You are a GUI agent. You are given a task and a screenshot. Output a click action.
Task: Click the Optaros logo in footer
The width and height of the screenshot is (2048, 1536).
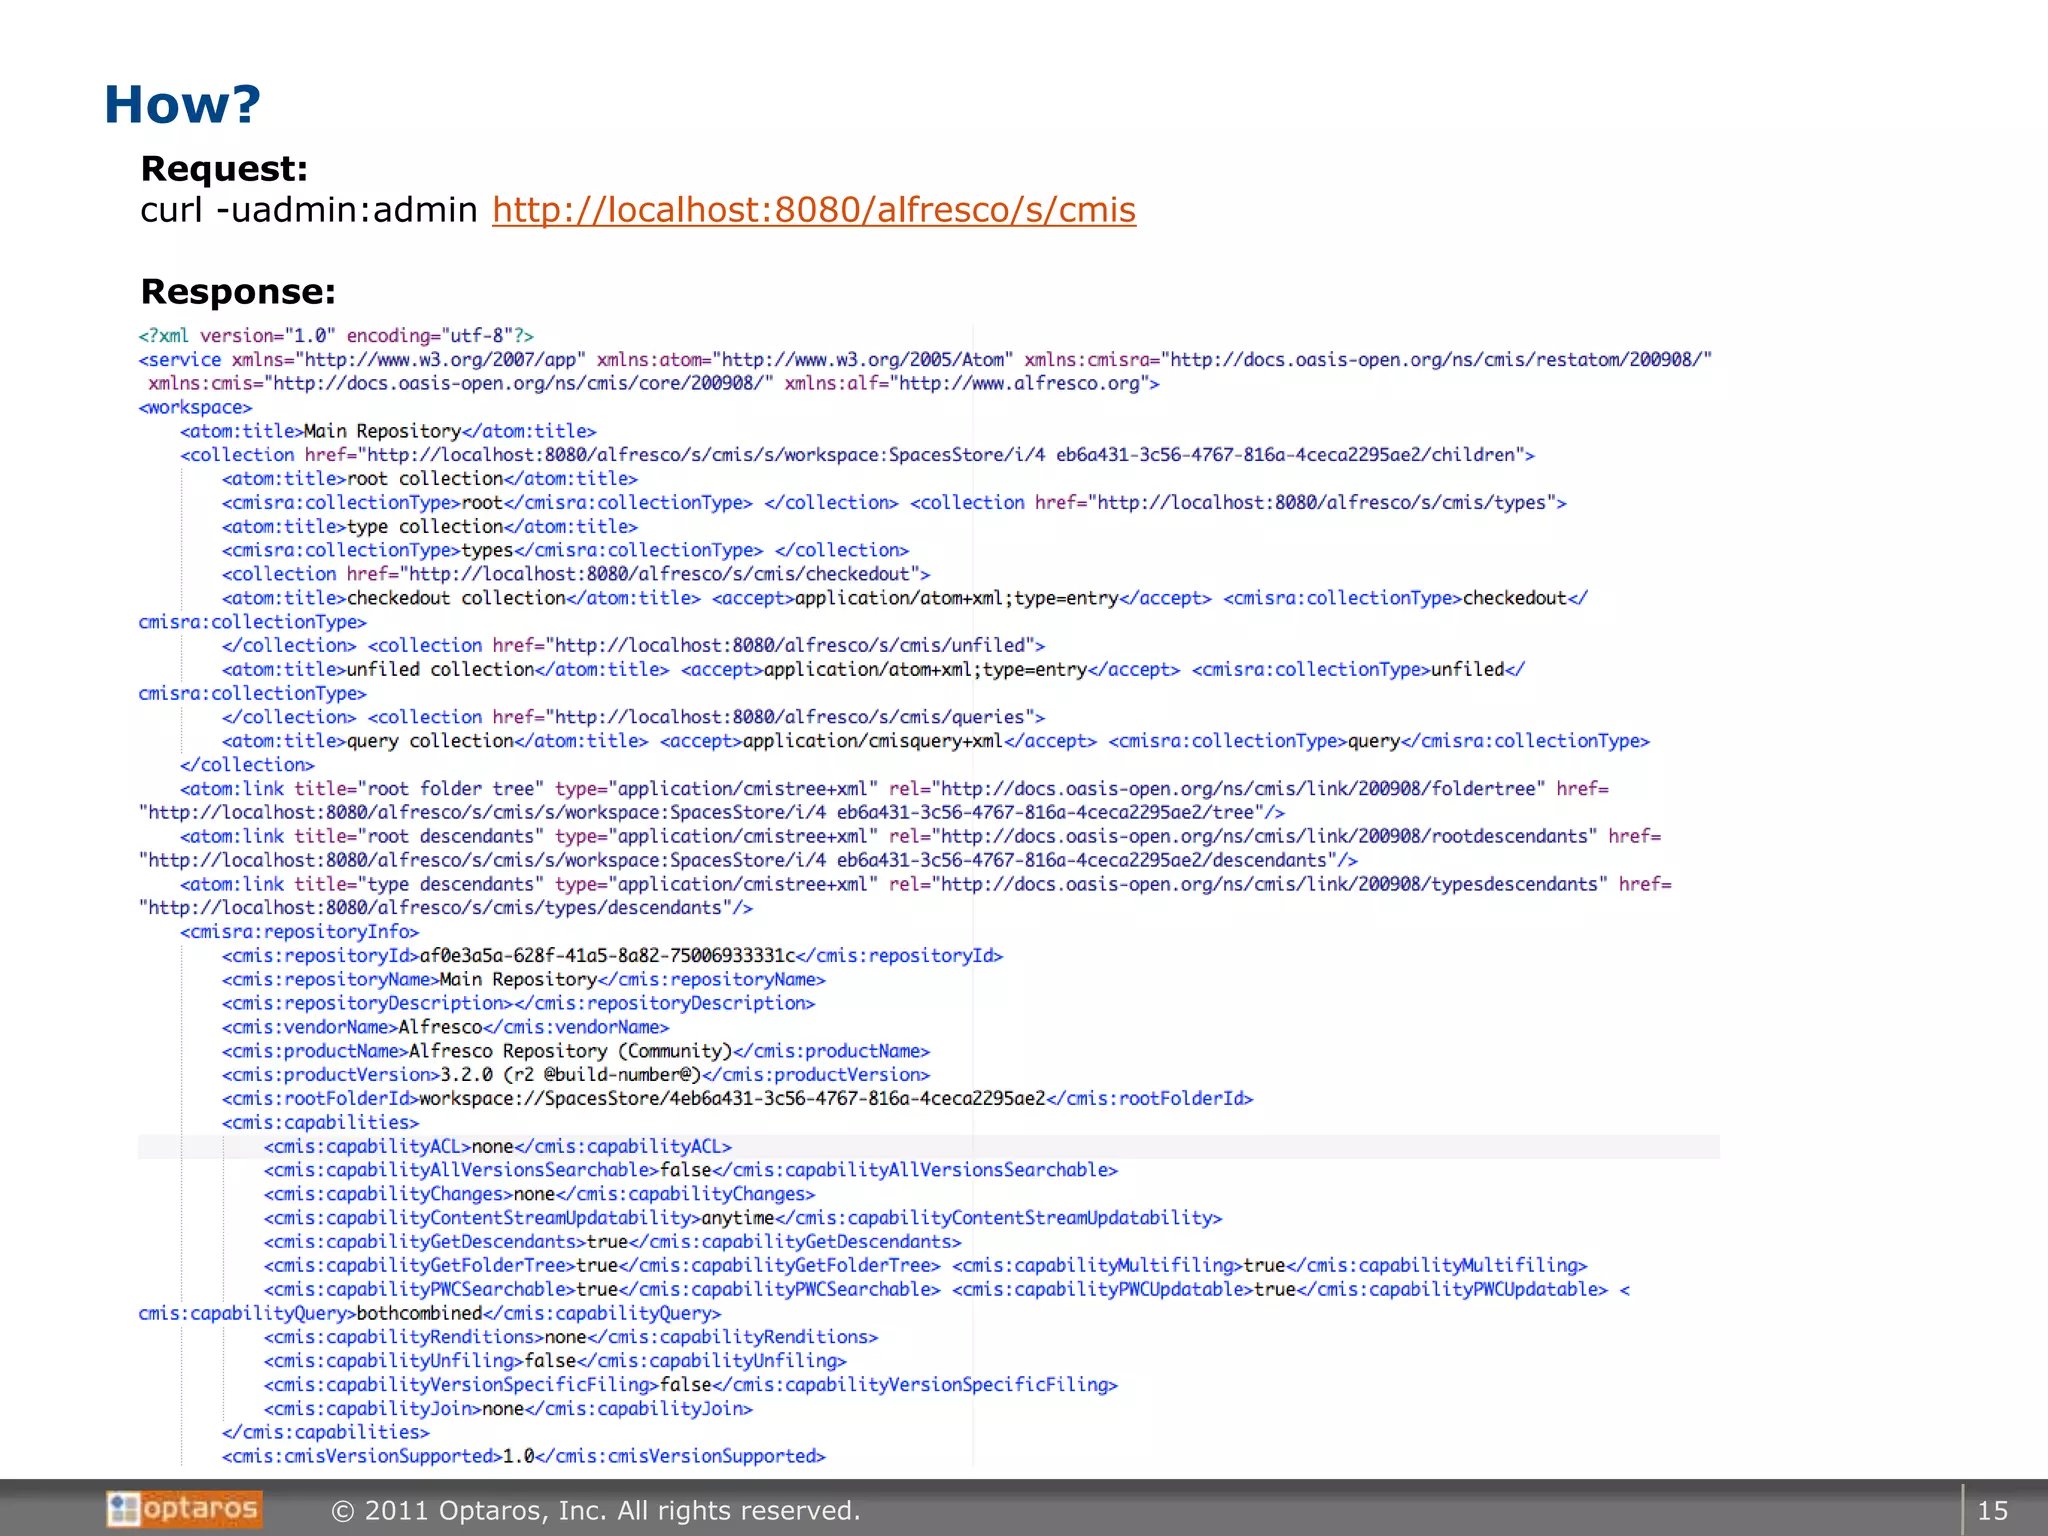pyautogui.click(x=184, y=1509)
